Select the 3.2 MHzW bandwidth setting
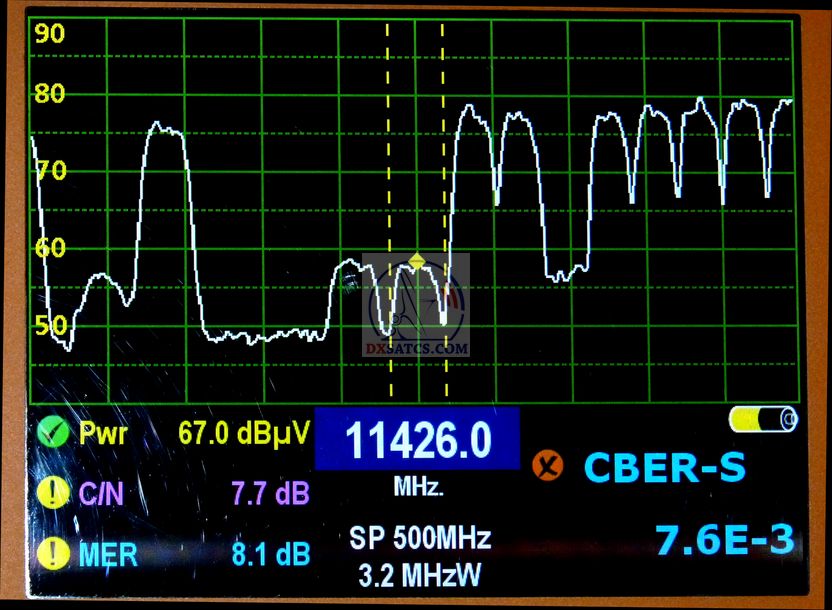 tap(420, 575)
